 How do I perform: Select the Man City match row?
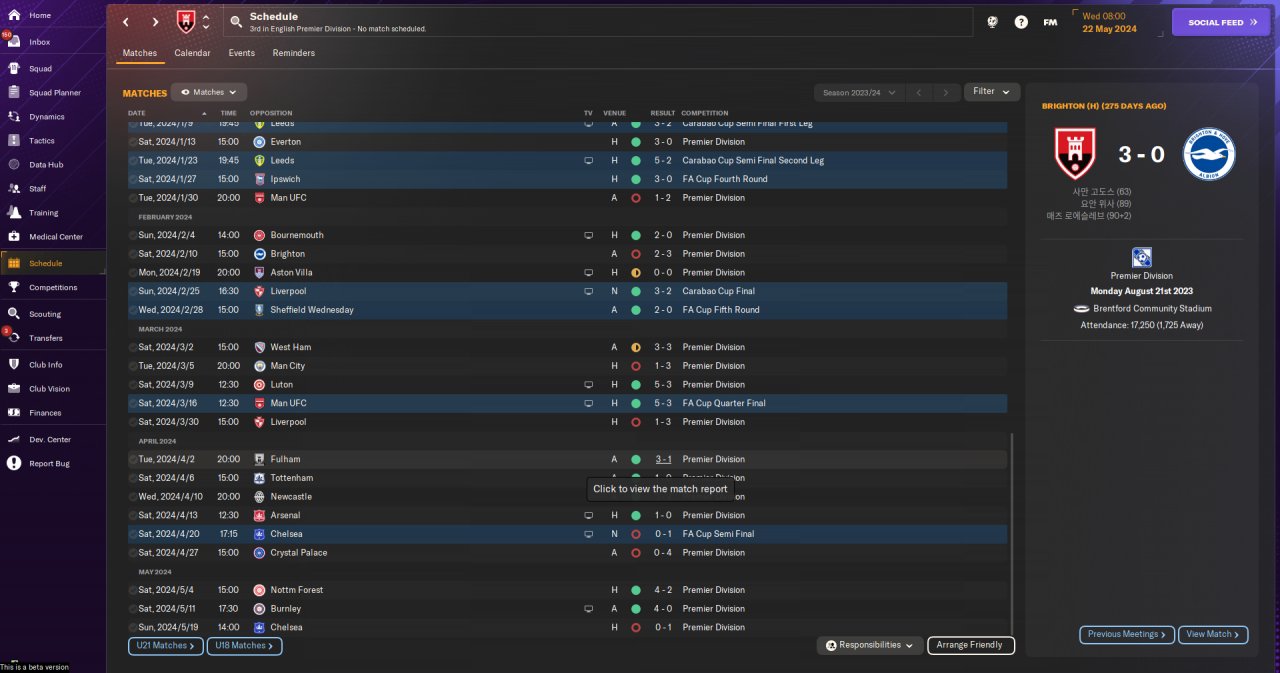pyautogui.click(x=567, y=366)
